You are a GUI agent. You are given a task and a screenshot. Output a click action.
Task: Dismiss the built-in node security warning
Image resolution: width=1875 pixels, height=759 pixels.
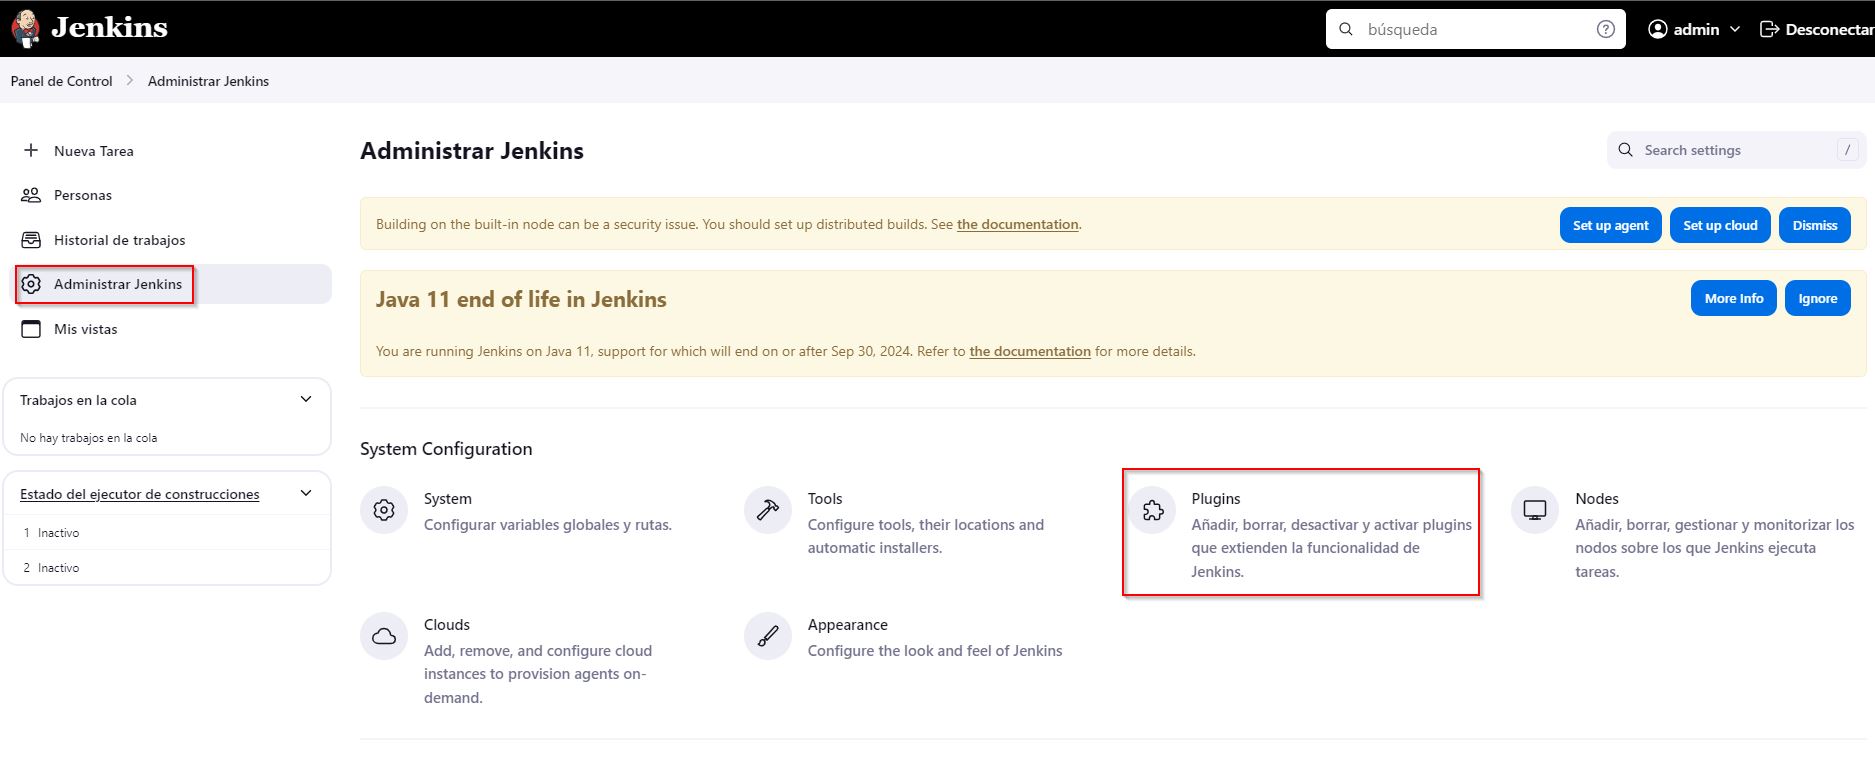coord(1815,225)
